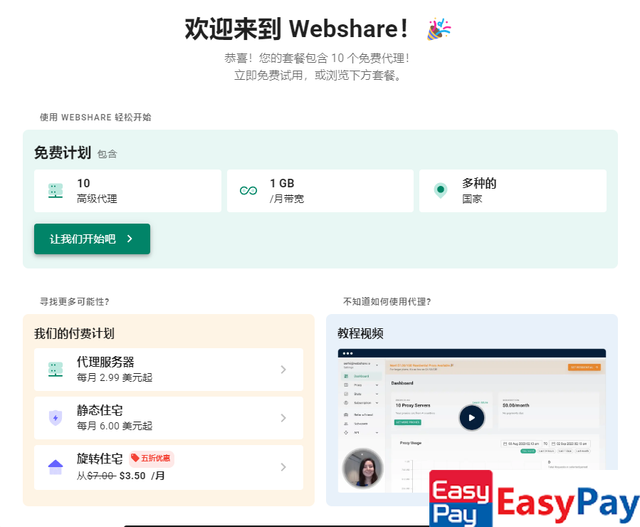Click the party popper emoji in heading

439,29
